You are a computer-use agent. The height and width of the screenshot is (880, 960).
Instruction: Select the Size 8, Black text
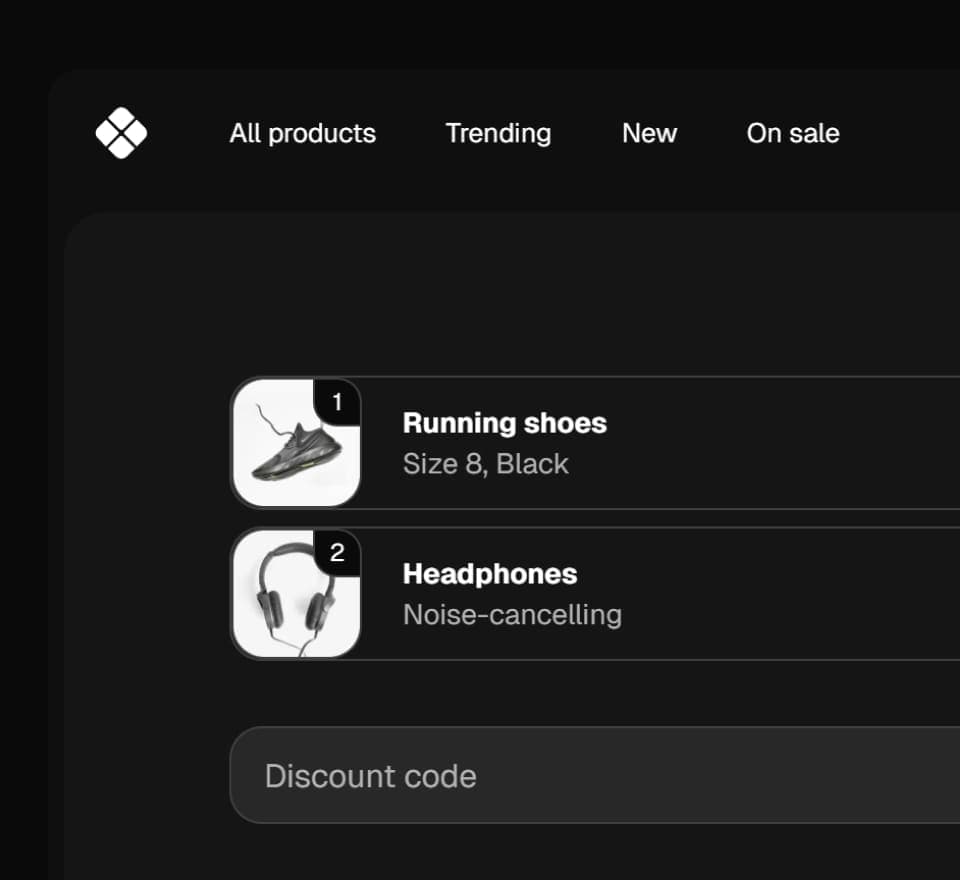point(486,464)
